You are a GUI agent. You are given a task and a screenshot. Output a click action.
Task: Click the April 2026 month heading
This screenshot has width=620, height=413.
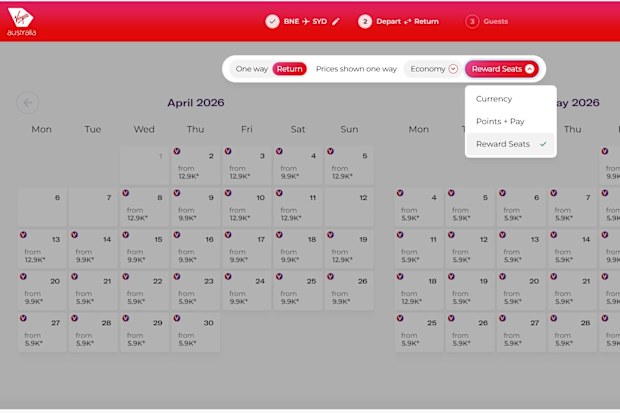pos(196,103)
